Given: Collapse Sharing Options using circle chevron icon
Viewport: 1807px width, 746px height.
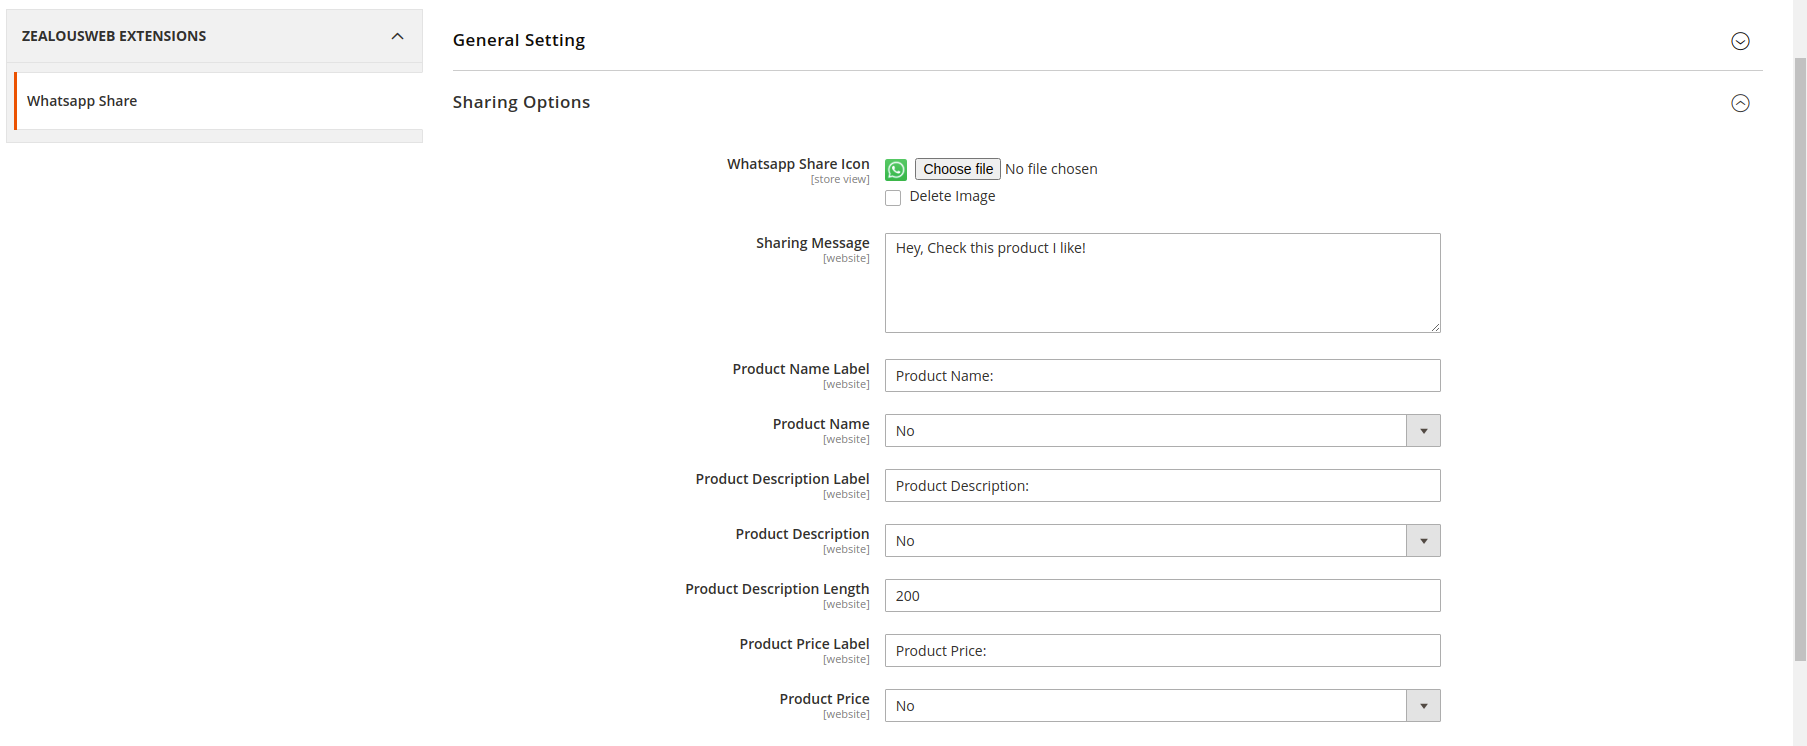Looking at the screenshot, I should 1740,103.
